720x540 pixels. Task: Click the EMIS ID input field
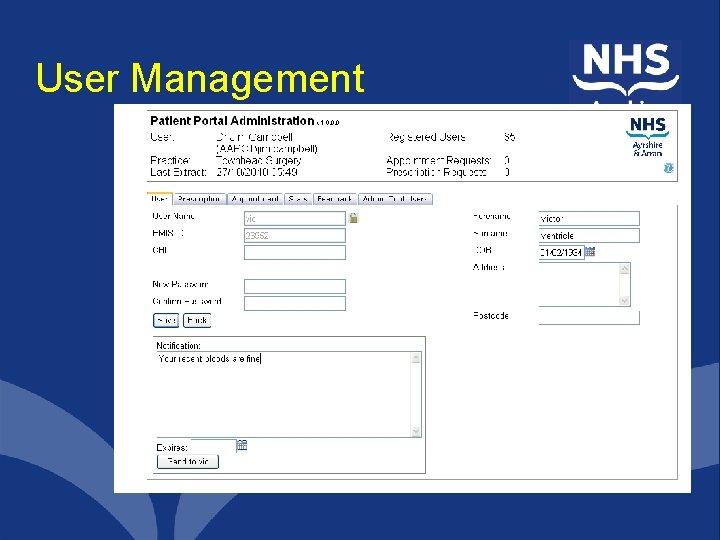pos(295,236)
